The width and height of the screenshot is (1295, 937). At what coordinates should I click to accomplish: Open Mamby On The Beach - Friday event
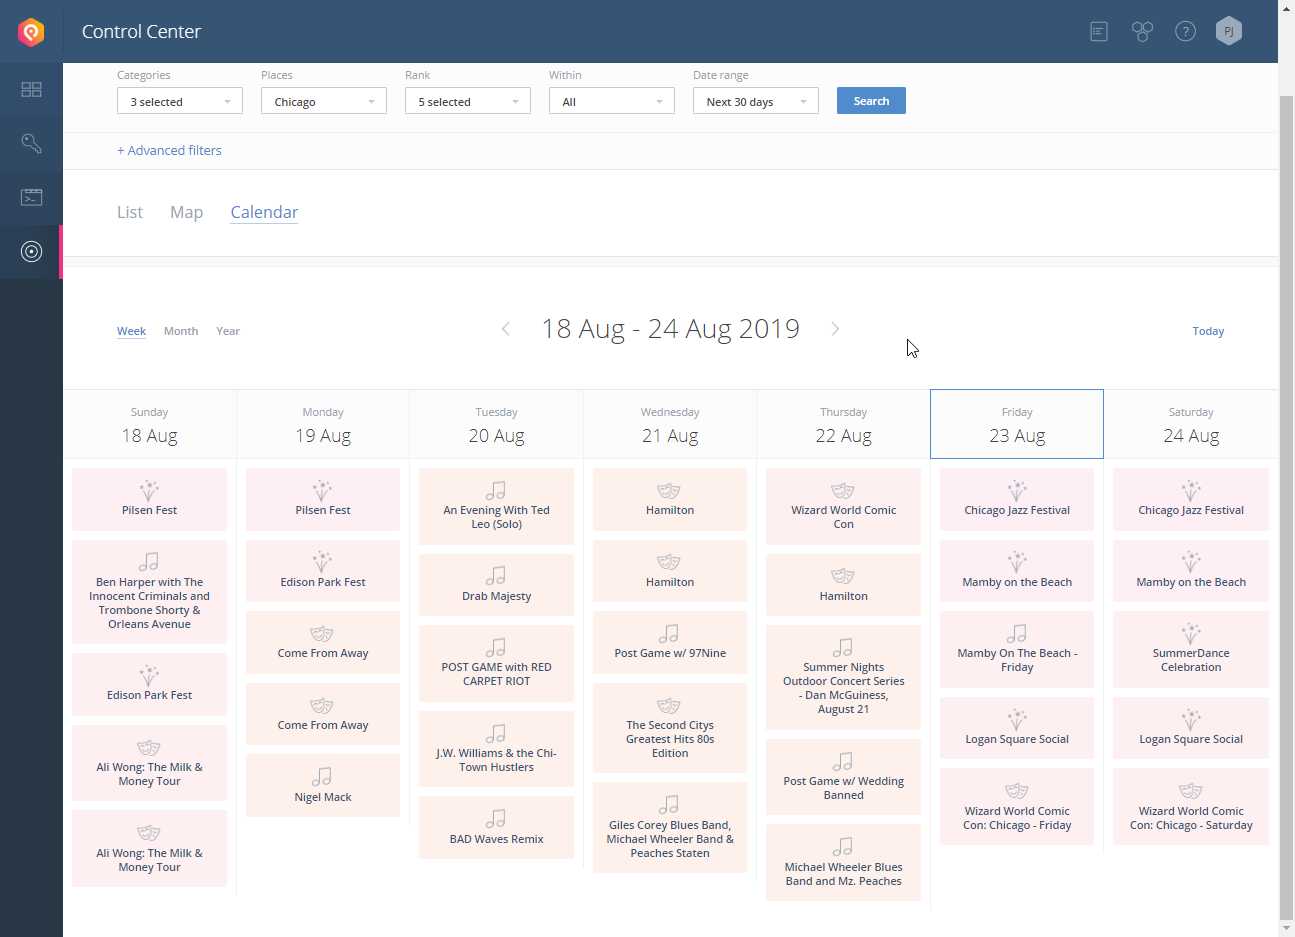(x=1017, y=649)
